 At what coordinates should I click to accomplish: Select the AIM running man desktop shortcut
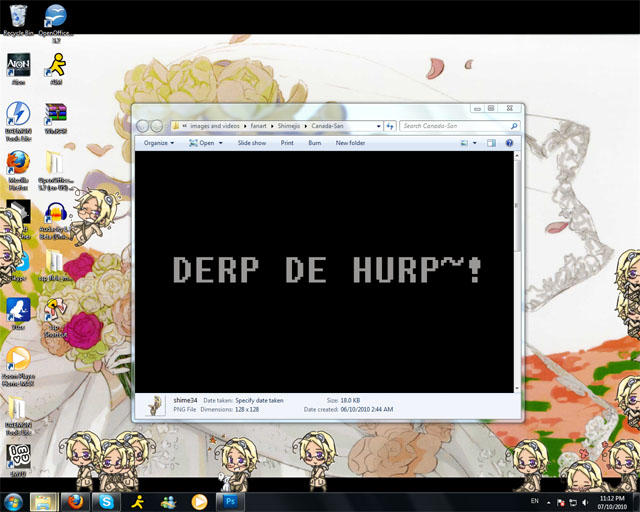tap(56, 69)
